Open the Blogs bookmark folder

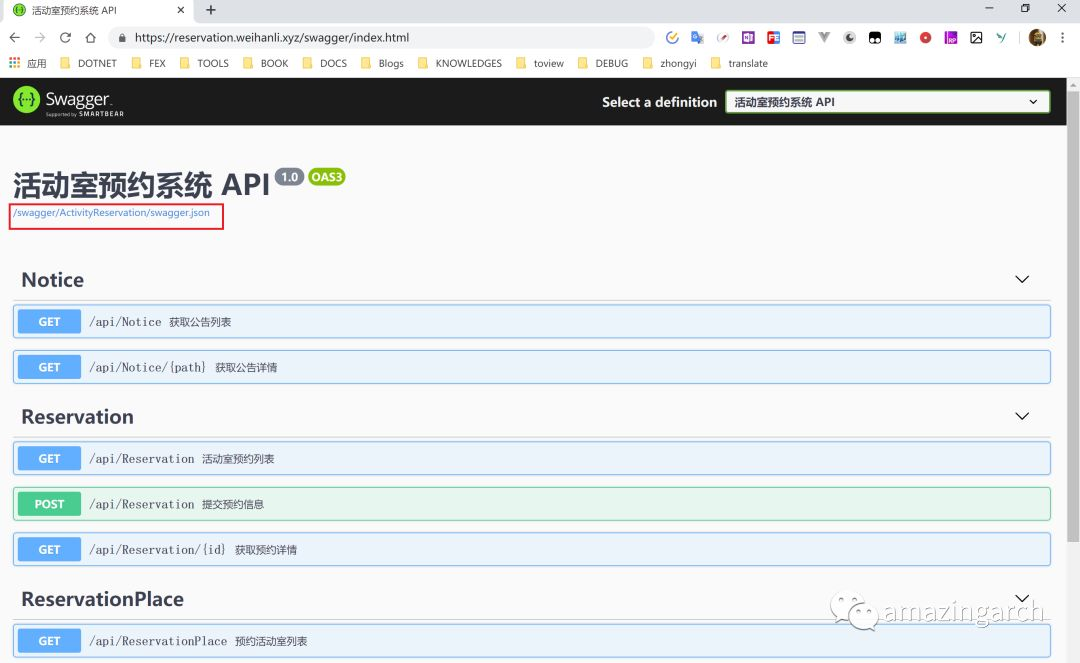pos(382,63)
